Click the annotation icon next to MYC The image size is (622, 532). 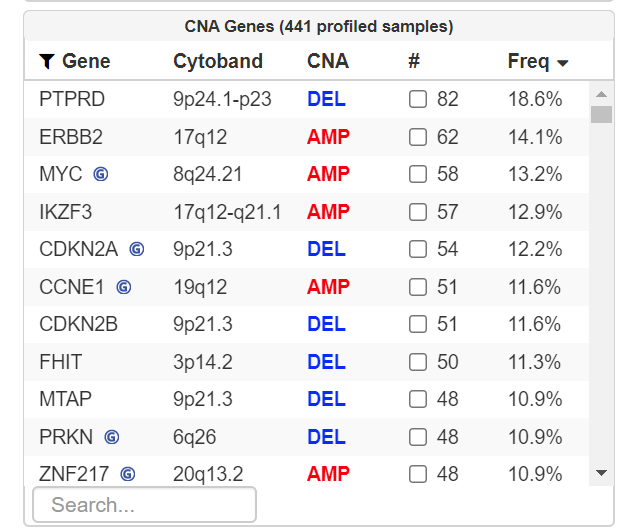(x=101, y=174)
